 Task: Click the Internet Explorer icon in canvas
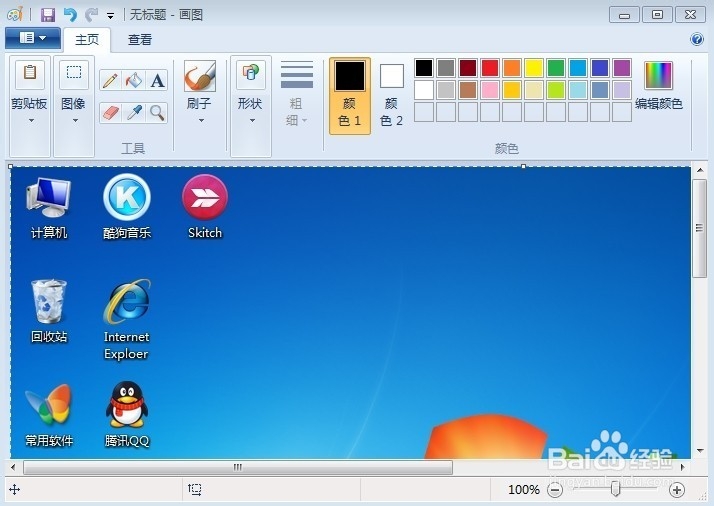coord(127,301)
